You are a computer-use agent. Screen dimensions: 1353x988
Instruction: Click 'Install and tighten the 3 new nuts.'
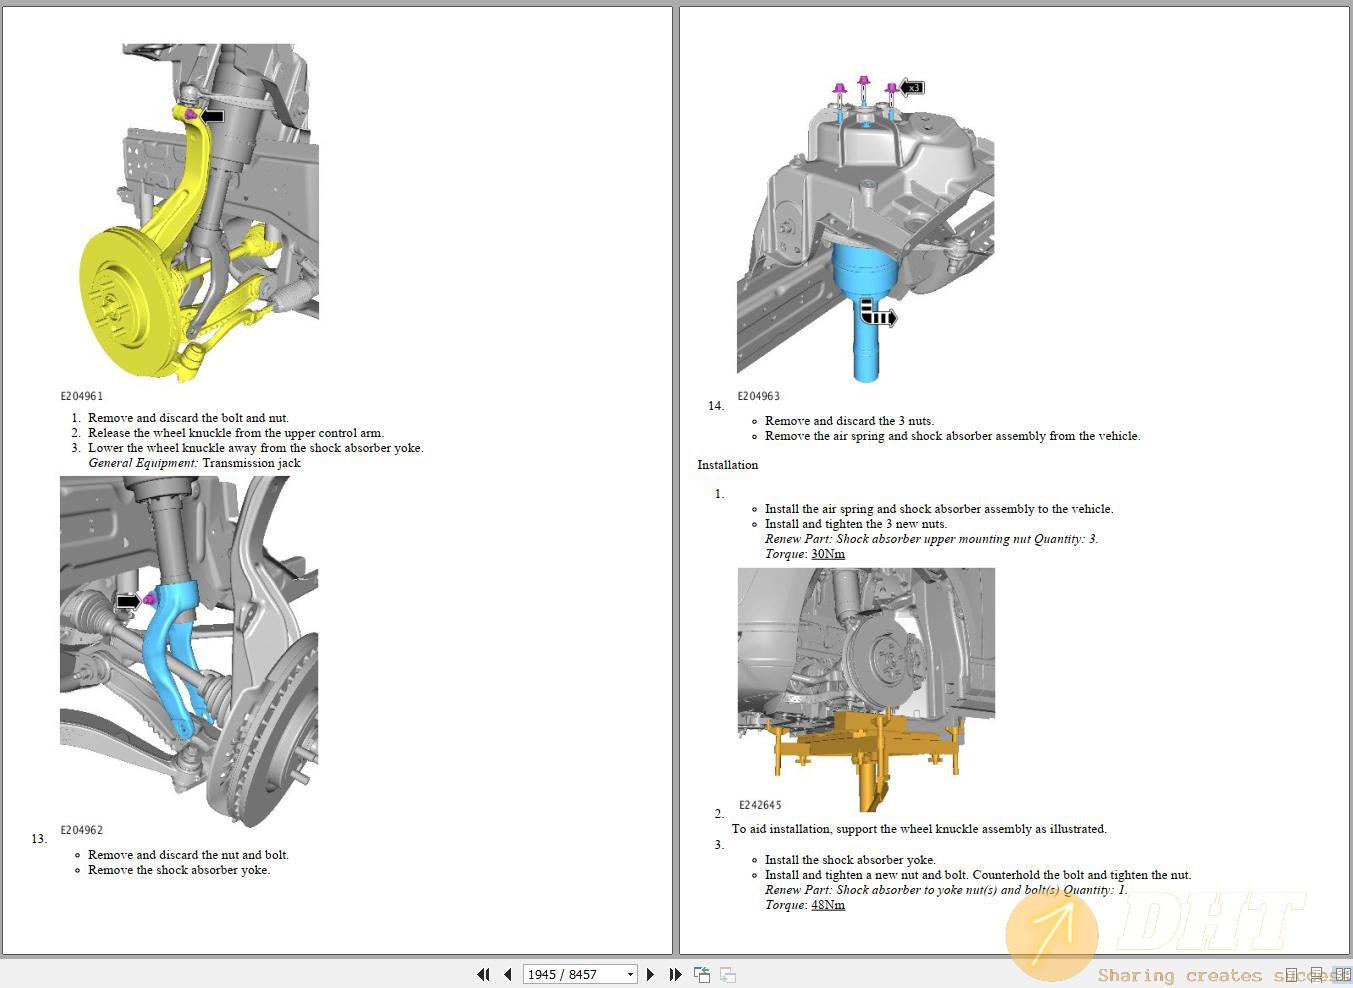pyautogui.click(x=856, y=524)
